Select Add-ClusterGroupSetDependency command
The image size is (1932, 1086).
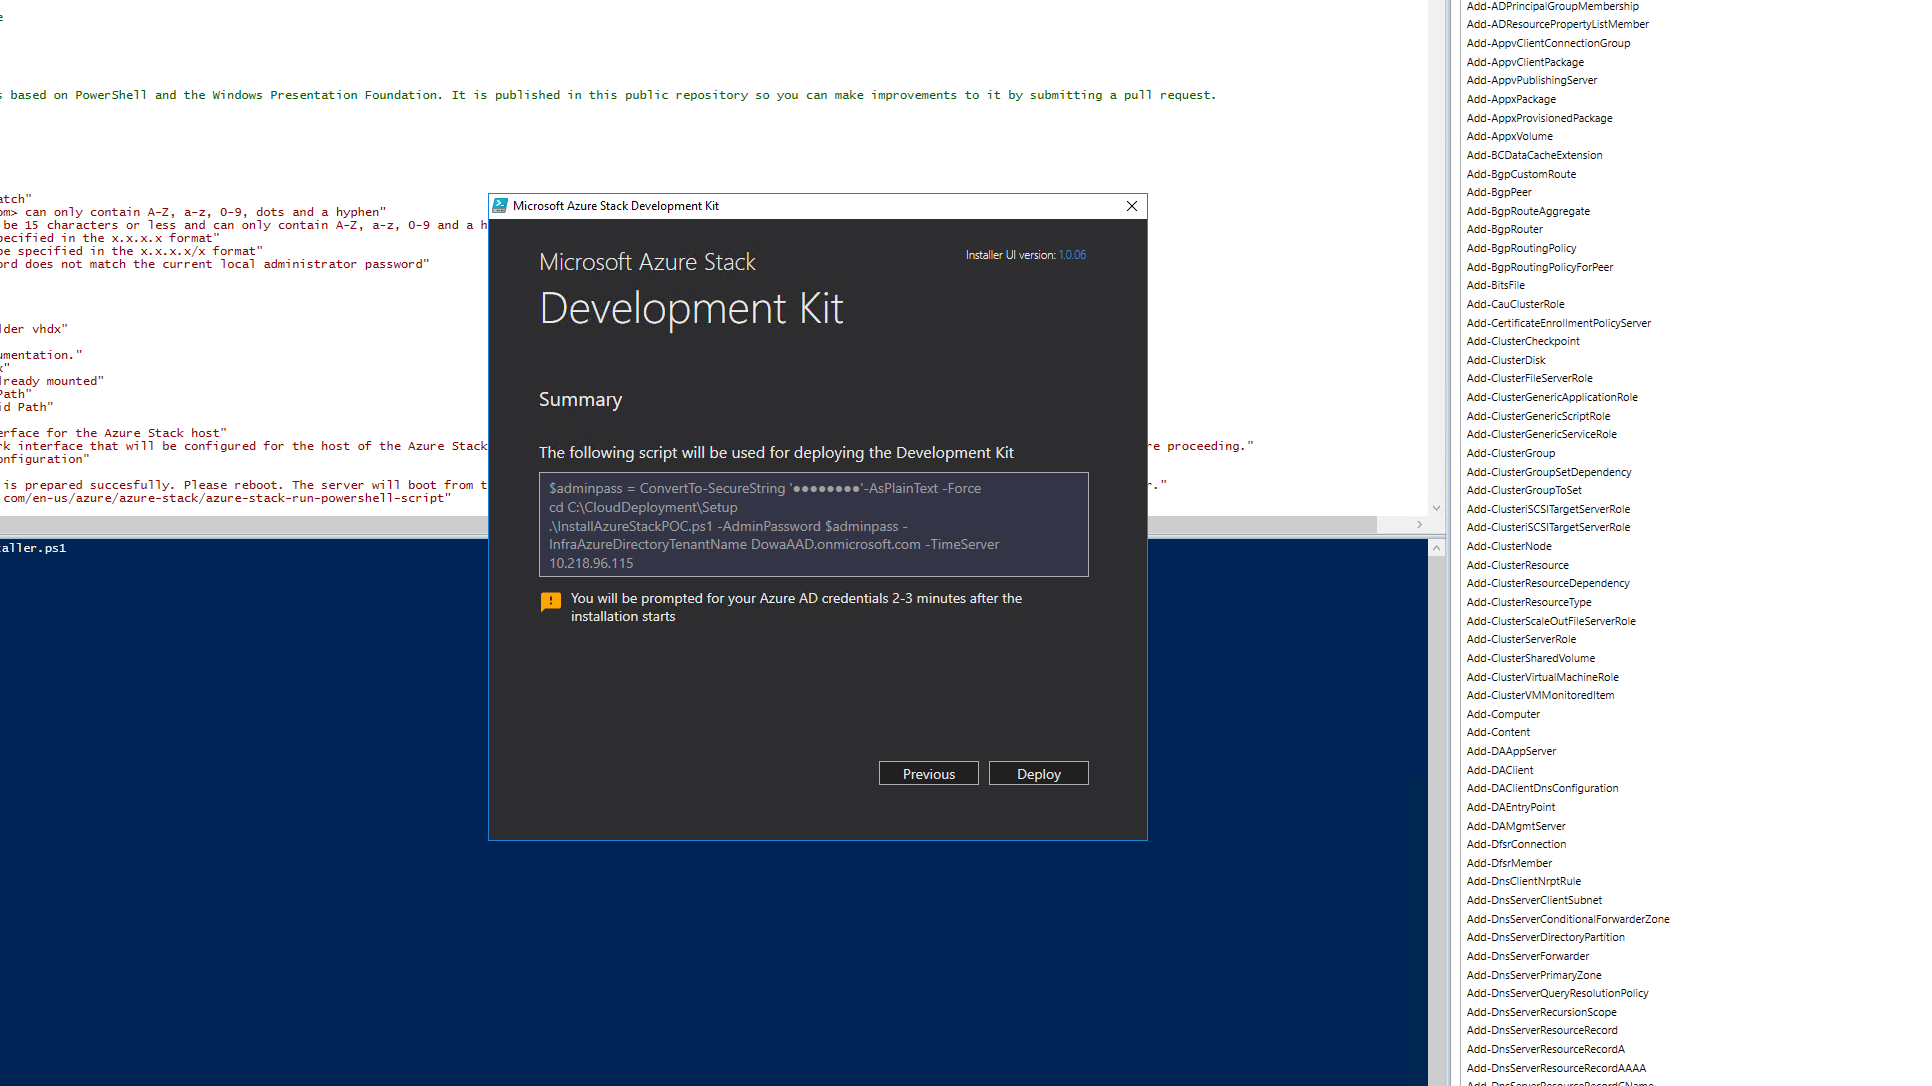tap(1548, 472)
